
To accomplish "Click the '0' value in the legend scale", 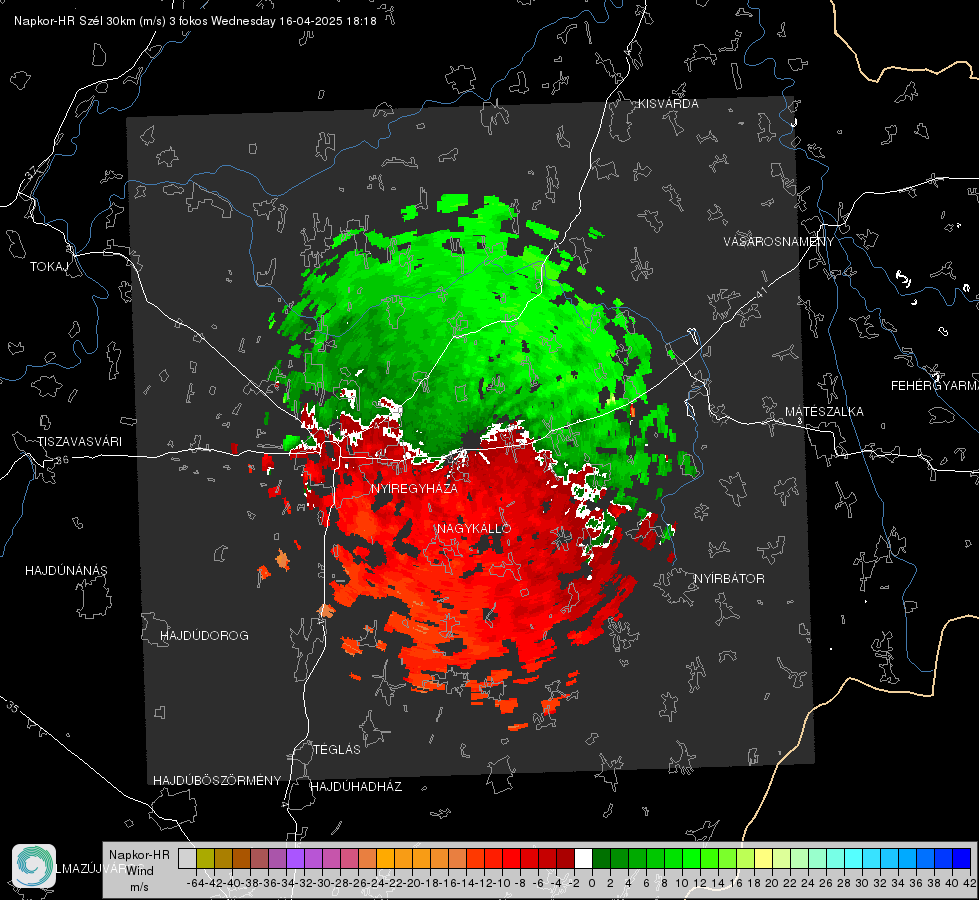I will click(592, 883).
